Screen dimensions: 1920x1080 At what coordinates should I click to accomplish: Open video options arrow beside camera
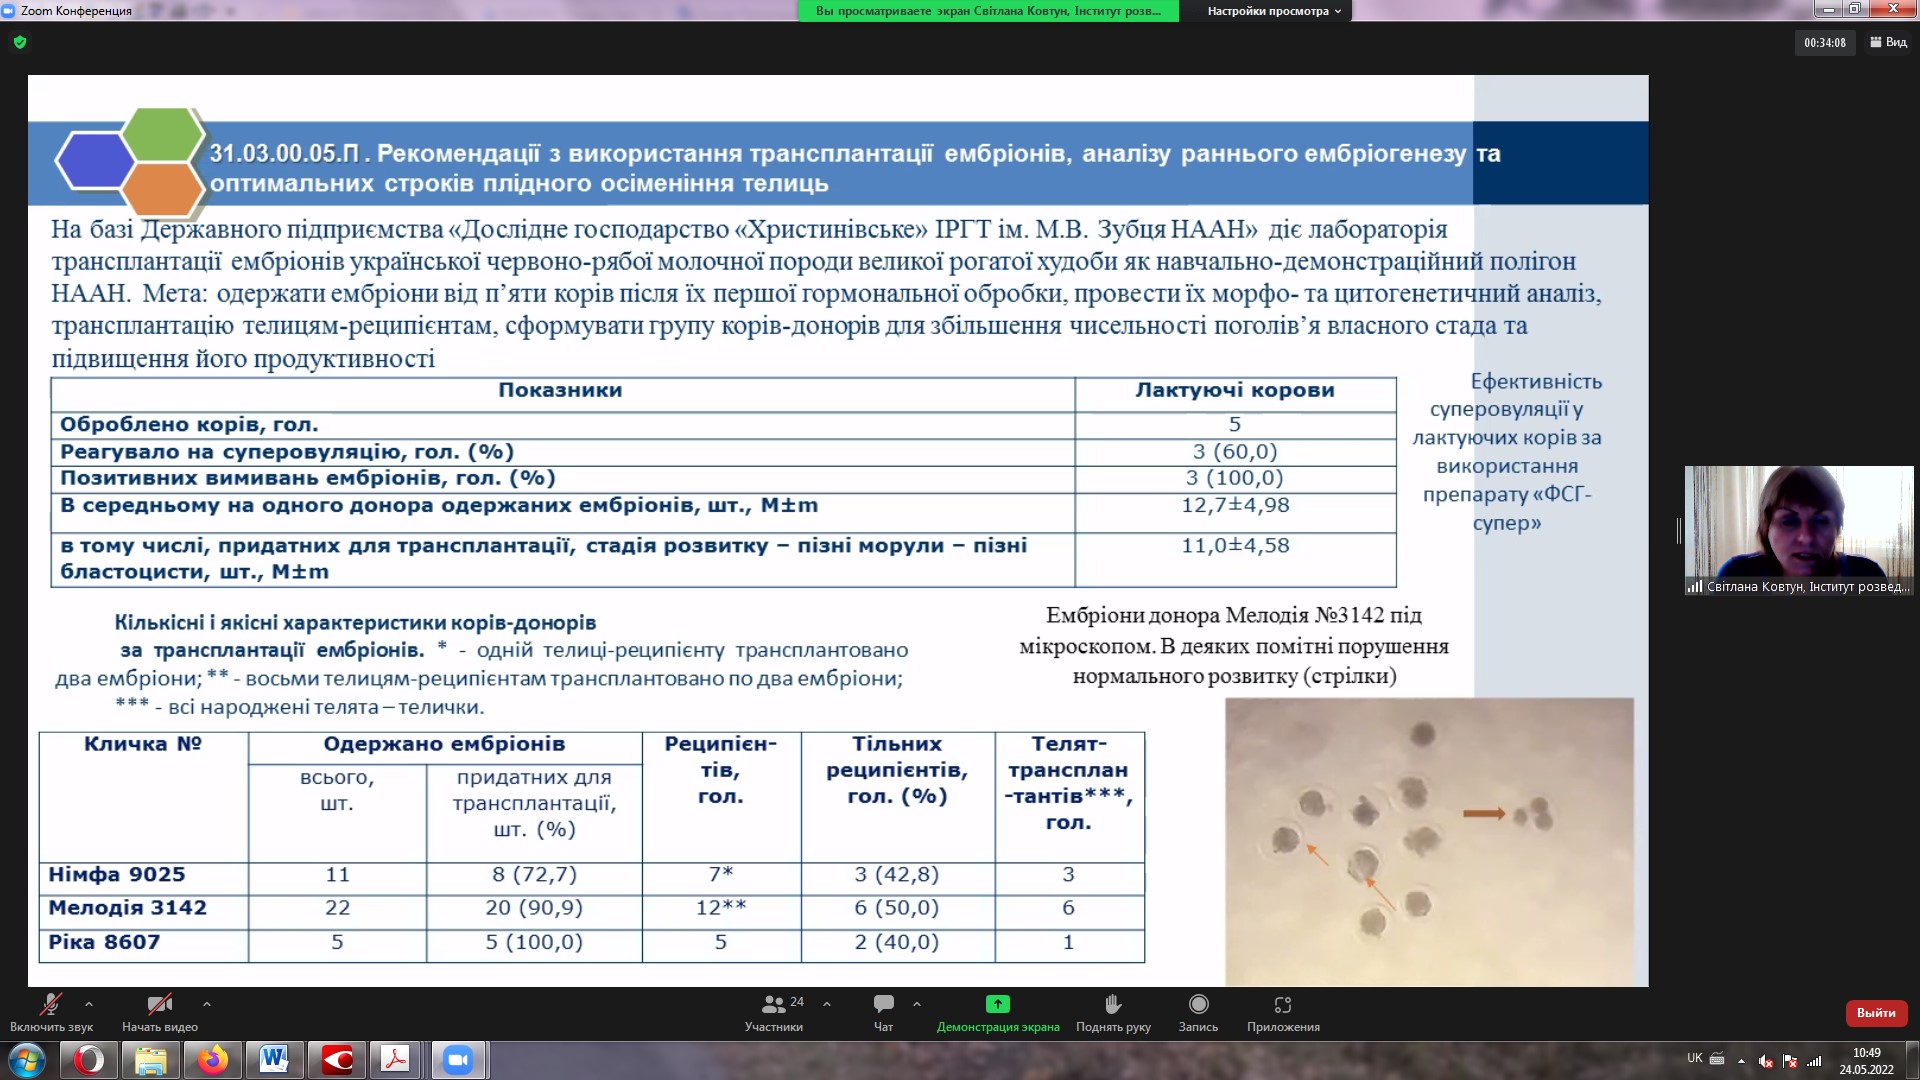(207, 1004)
